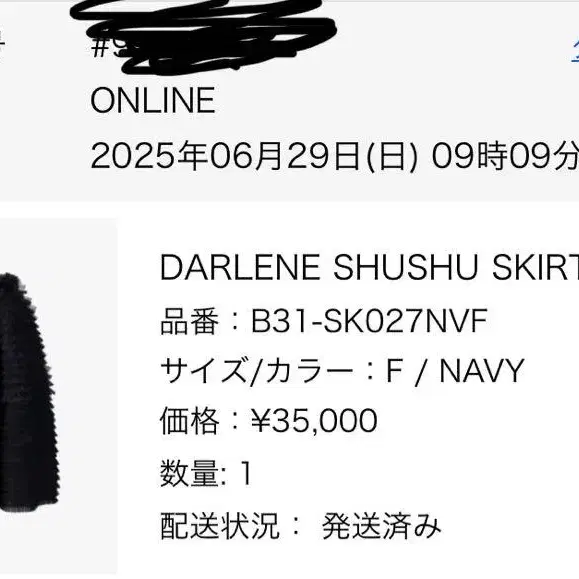The height and width of the screenshot is (579, 579).
Task: Select the 価格 label
Action: [x=189, y=421]
